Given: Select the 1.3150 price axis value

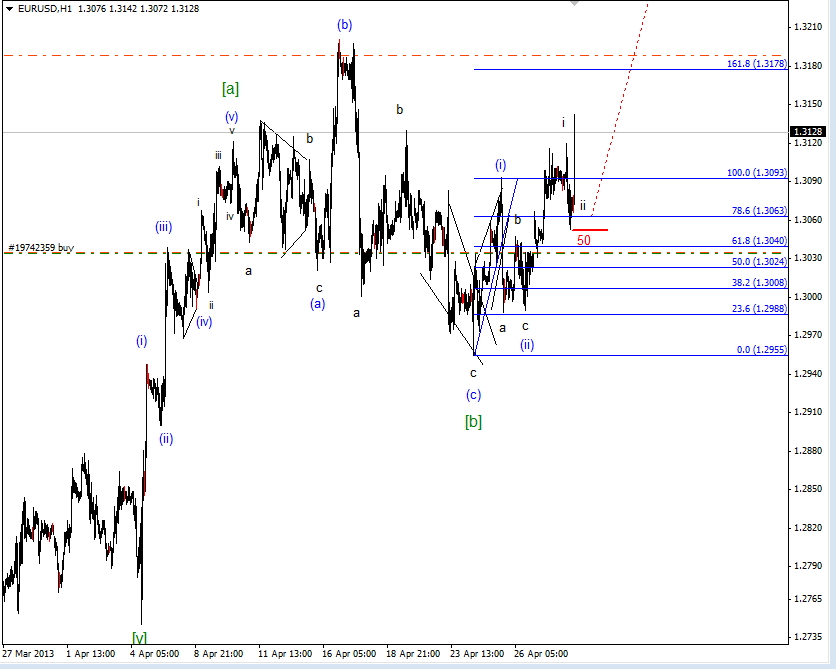Looking at the screenshot, I should (x=808, y=104).
